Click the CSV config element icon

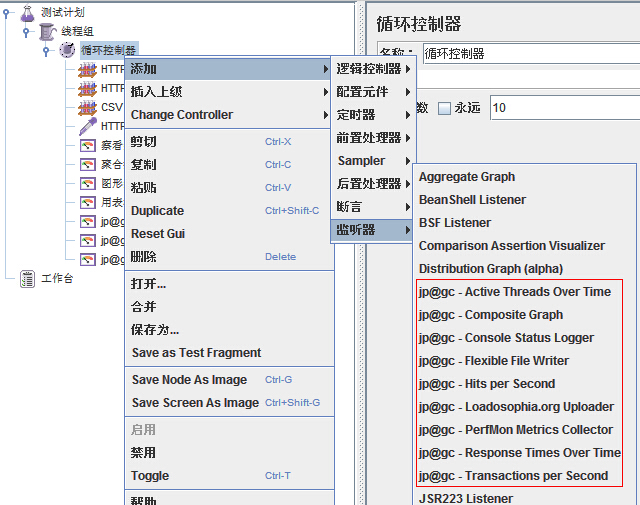coord(87,107)
